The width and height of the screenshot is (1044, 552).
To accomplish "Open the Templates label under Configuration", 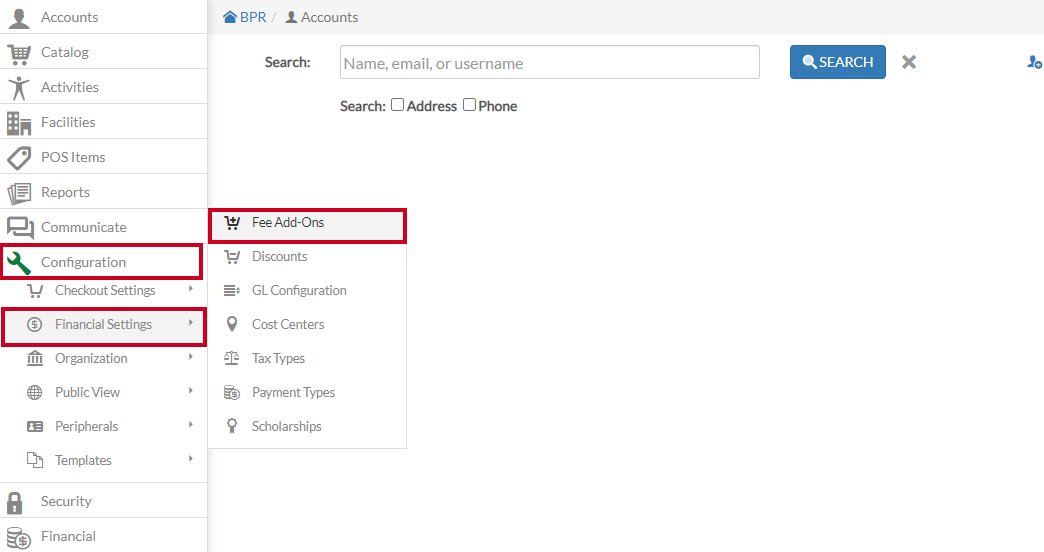I will pyautogui.click(x=83, y=460).
